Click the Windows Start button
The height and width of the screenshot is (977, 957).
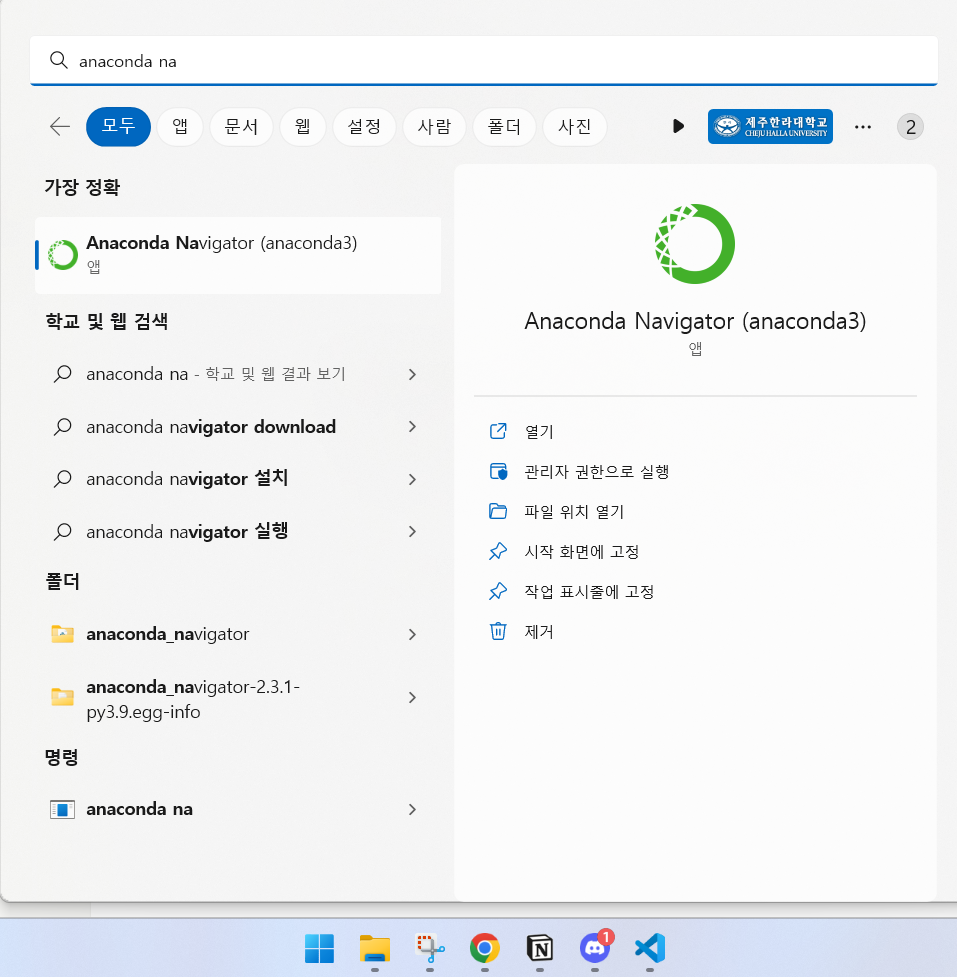(319, 947)
